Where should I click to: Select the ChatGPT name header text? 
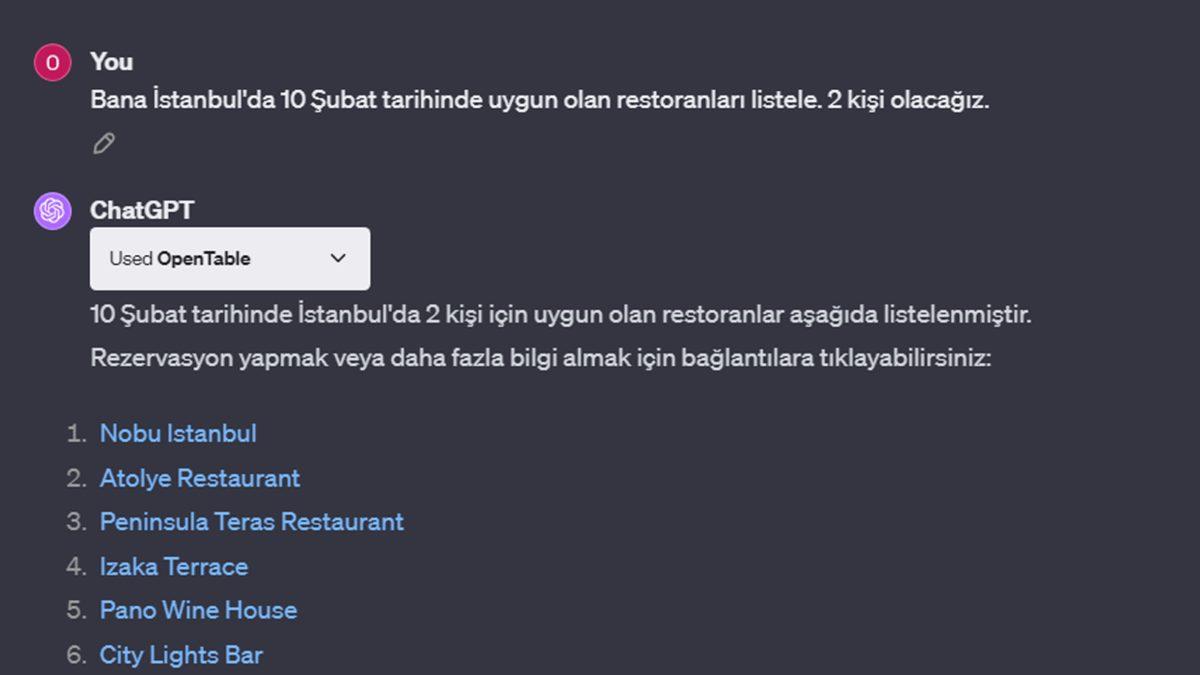143,210
